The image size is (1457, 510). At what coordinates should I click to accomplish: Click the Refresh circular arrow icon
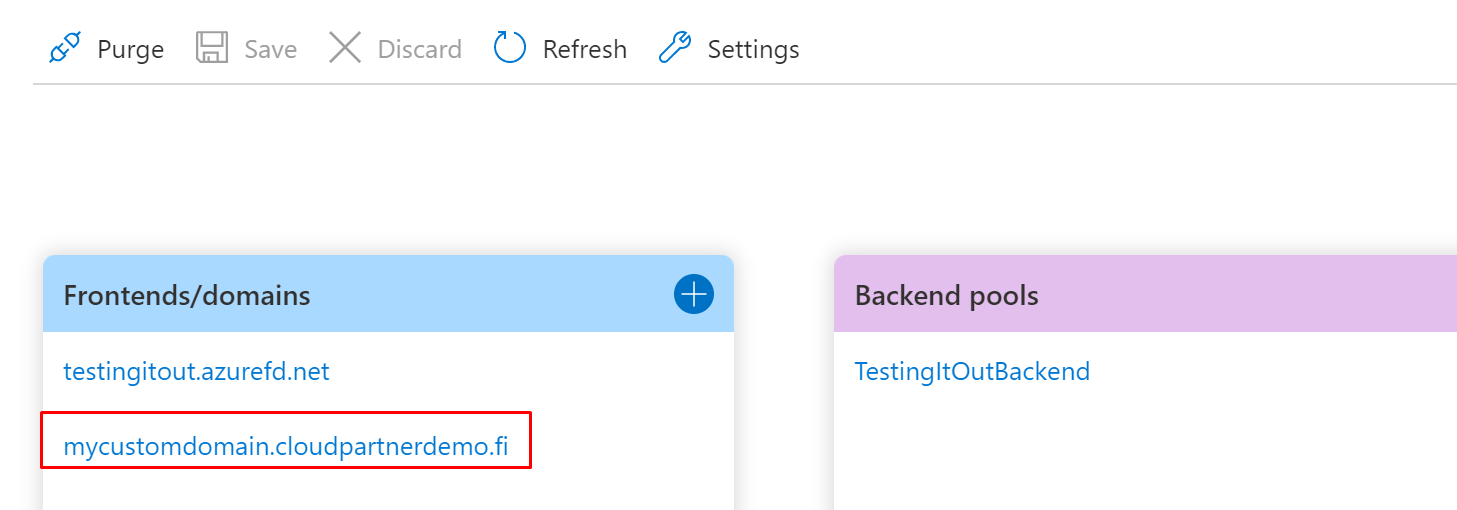tap(510, 48)
